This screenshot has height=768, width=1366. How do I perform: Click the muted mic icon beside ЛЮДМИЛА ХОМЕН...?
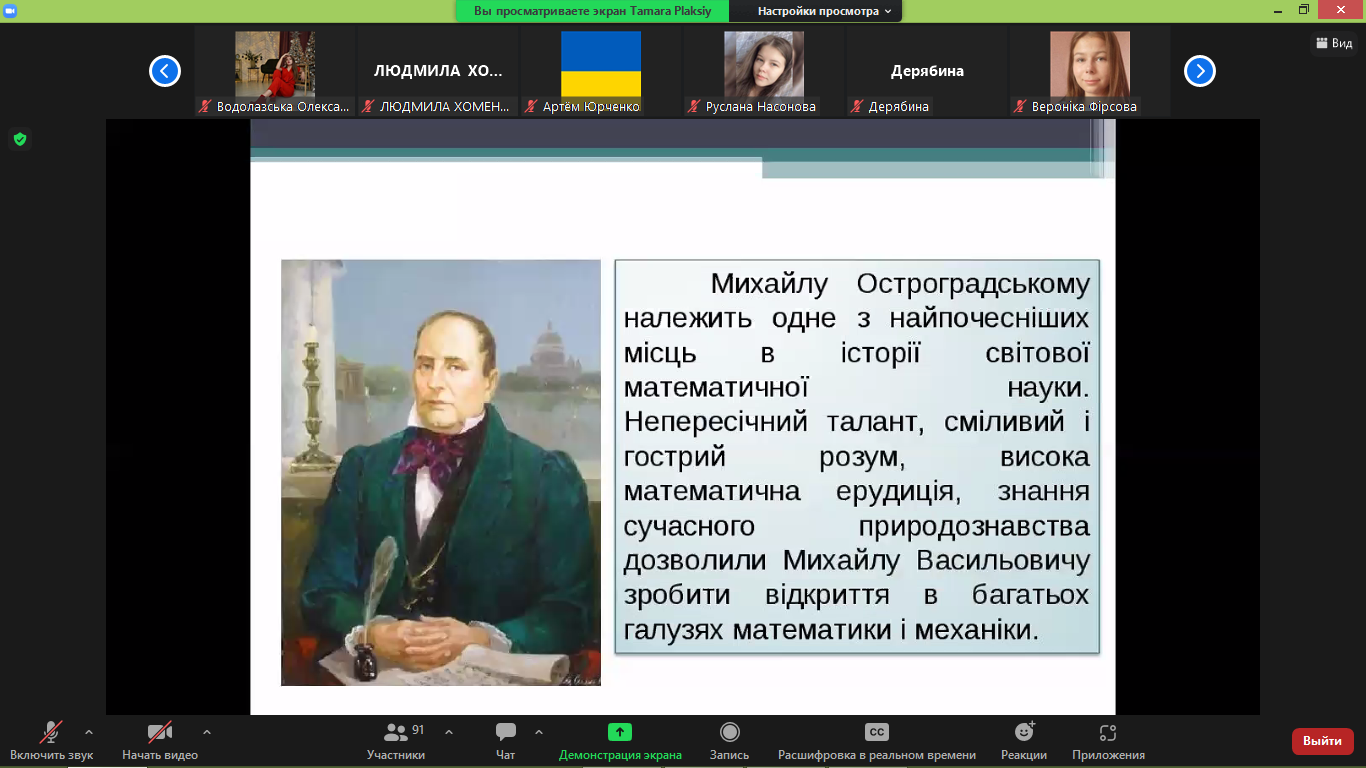(369, 106)
